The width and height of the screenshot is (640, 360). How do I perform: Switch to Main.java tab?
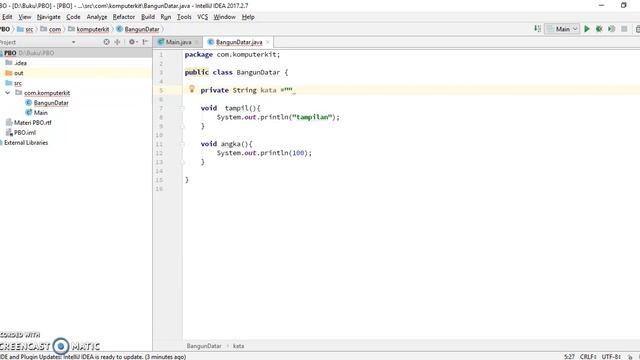point(178,42)
